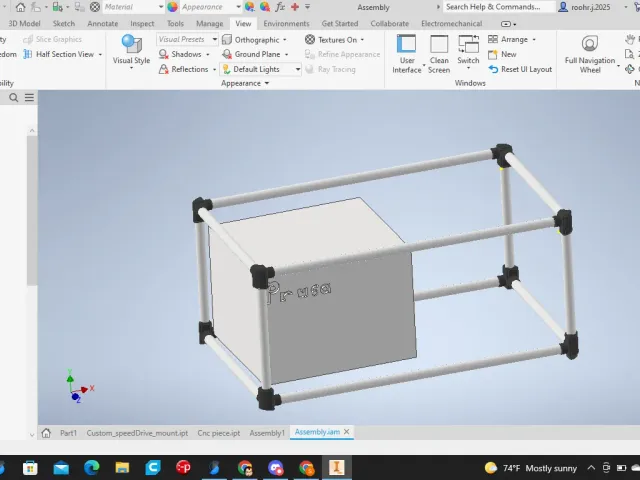Switch to the Tools ribbon tab
The width and height of the screenshot is (640, 480).
pyautogui.click(x=175, y=24)
